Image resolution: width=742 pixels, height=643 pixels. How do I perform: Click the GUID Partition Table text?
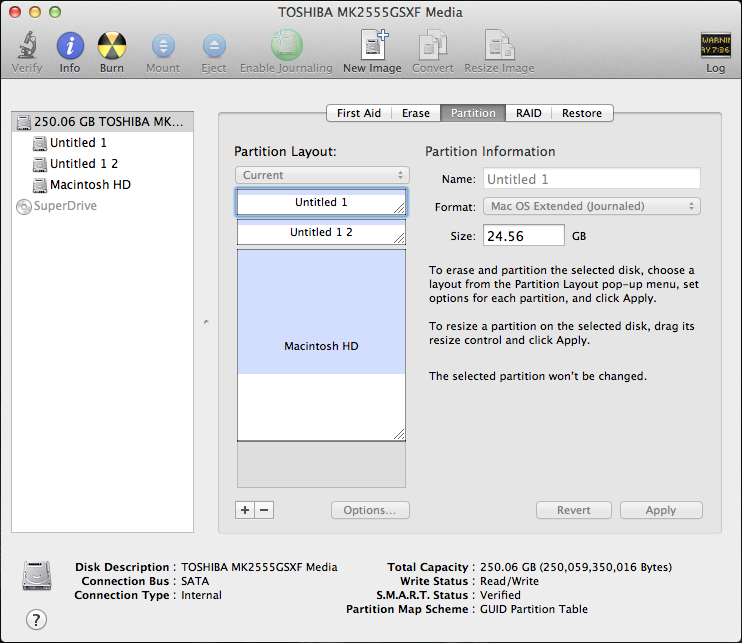click(534, 609)
